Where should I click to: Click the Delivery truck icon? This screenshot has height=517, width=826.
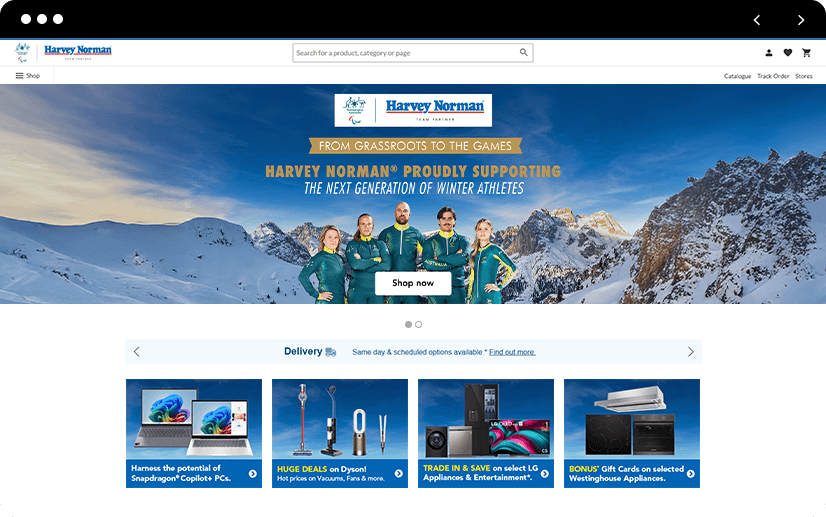click(x=331, y=352)
